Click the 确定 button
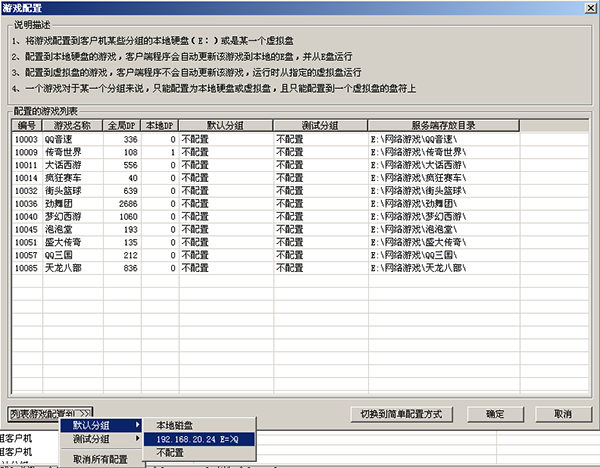Viewport: 600px width, 468px height. pyautogui.click(x=494, y=413)
